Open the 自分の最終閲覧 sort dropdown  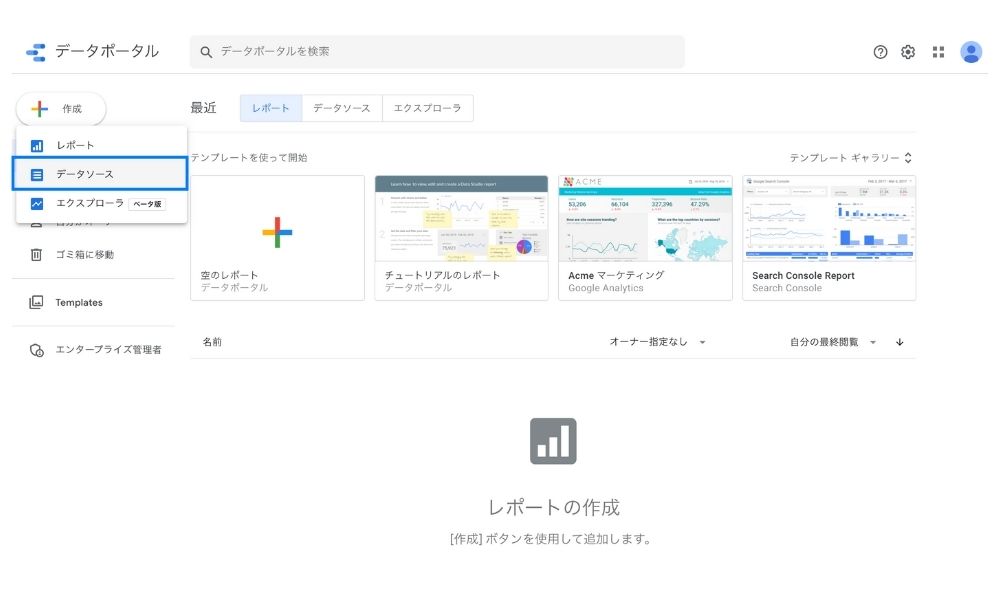833,342
